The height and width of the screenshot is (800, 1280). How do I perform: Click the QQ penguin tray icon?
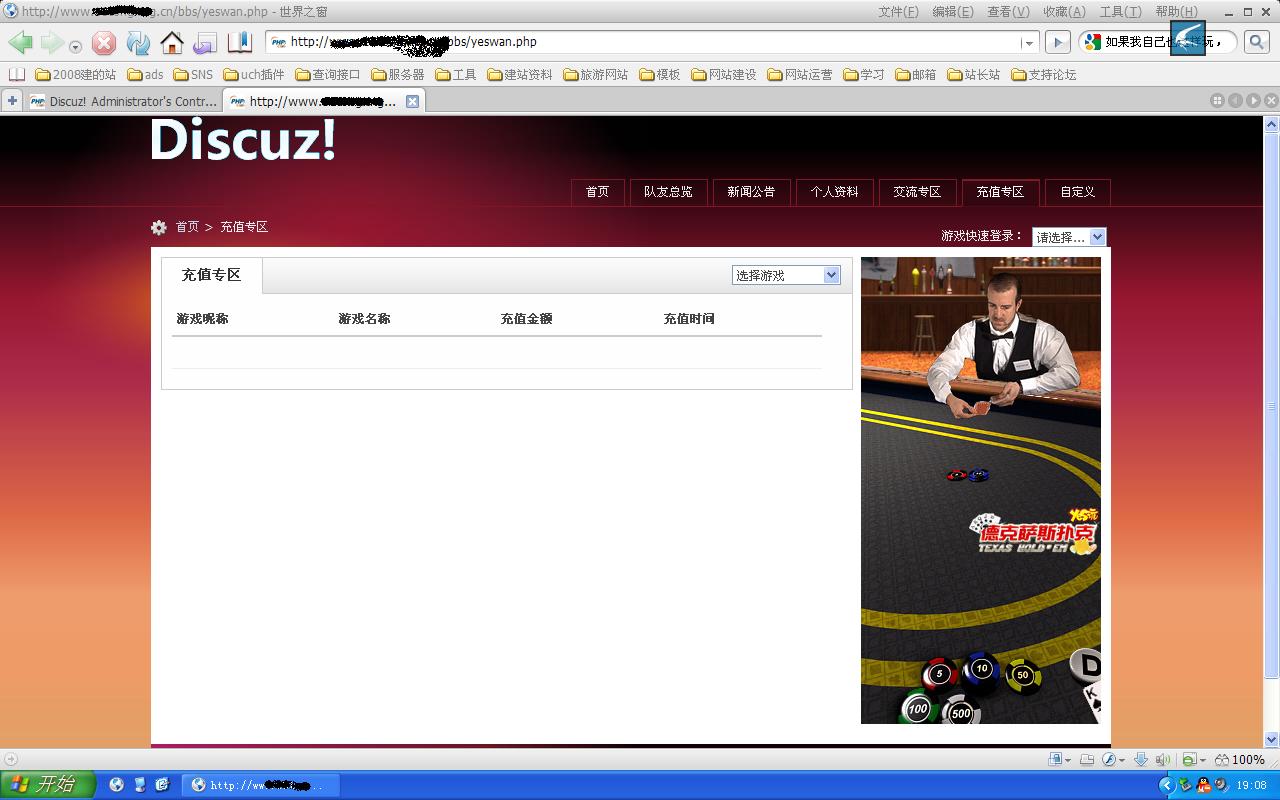(1203, 785)
